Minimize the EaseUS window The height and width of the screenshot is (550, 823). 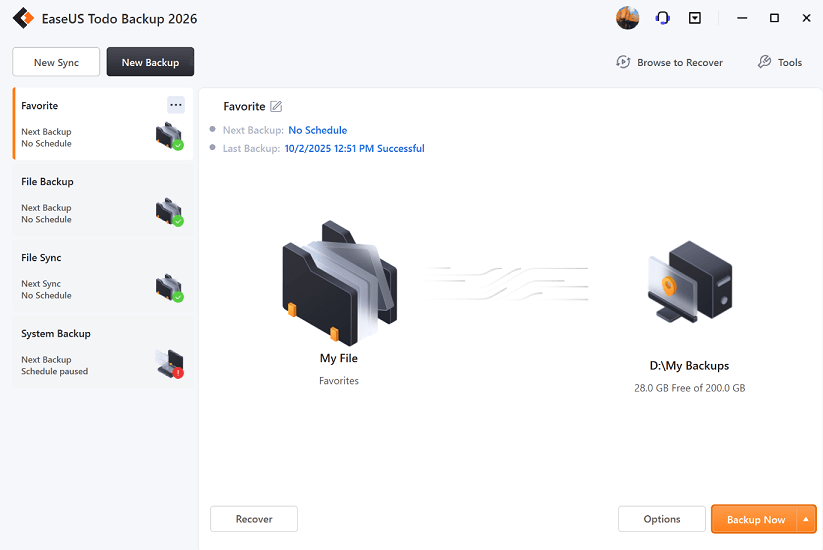pos(742,18)
